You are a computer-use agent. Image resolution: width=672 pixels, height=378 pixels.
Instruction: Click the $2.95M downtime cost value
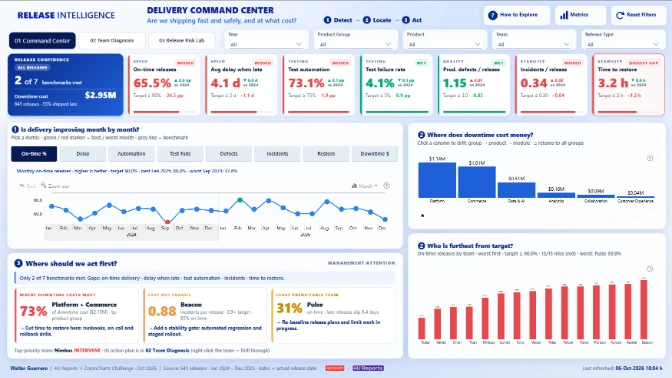click(100, 95)
